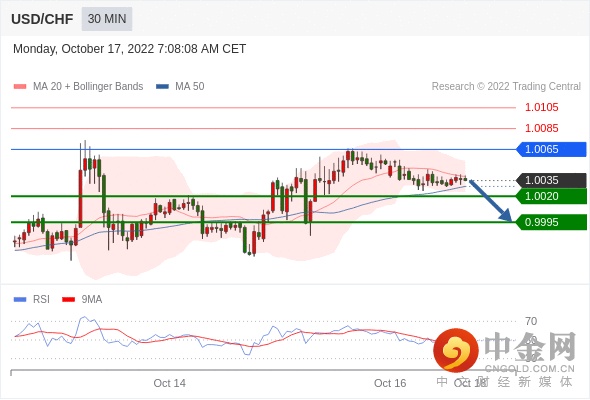Screen dimensions: 590x400
Task: Click the 1.0105 resistance level label
Action: [x=542, y=108]
